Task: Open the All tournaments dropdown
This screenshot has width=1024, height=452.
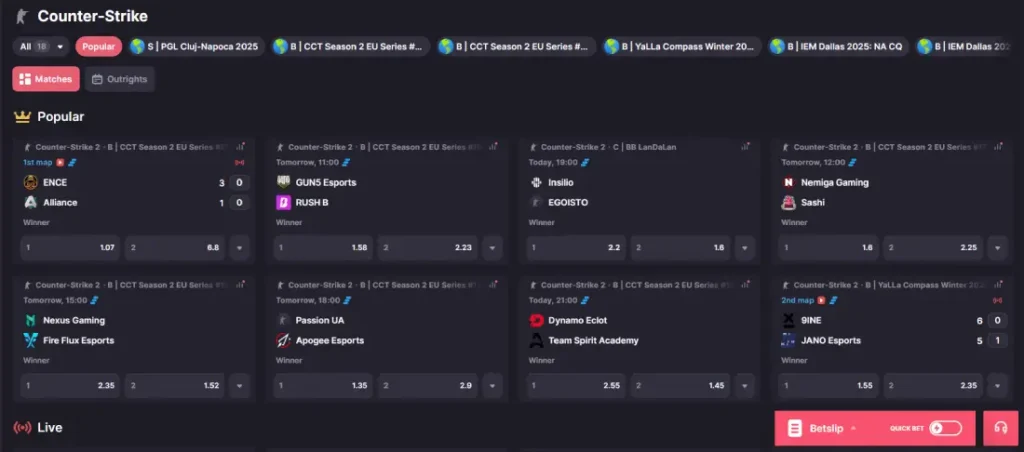Action: pyautogui.click(x=41, y=46)
